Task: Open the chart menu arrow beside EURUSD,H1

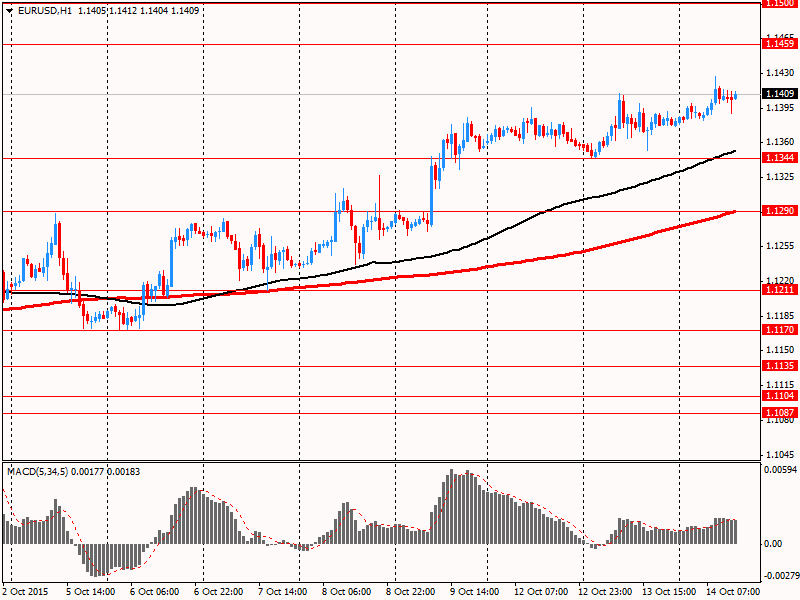Action: [10, 11]
